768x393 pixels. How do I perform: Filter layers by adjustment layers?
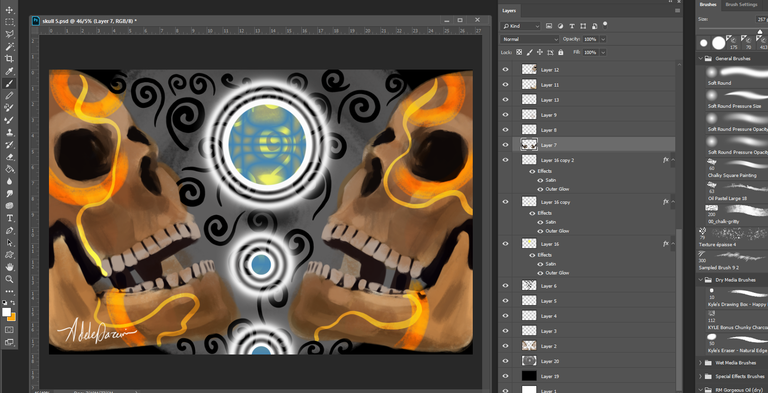[x=560, y=26]
